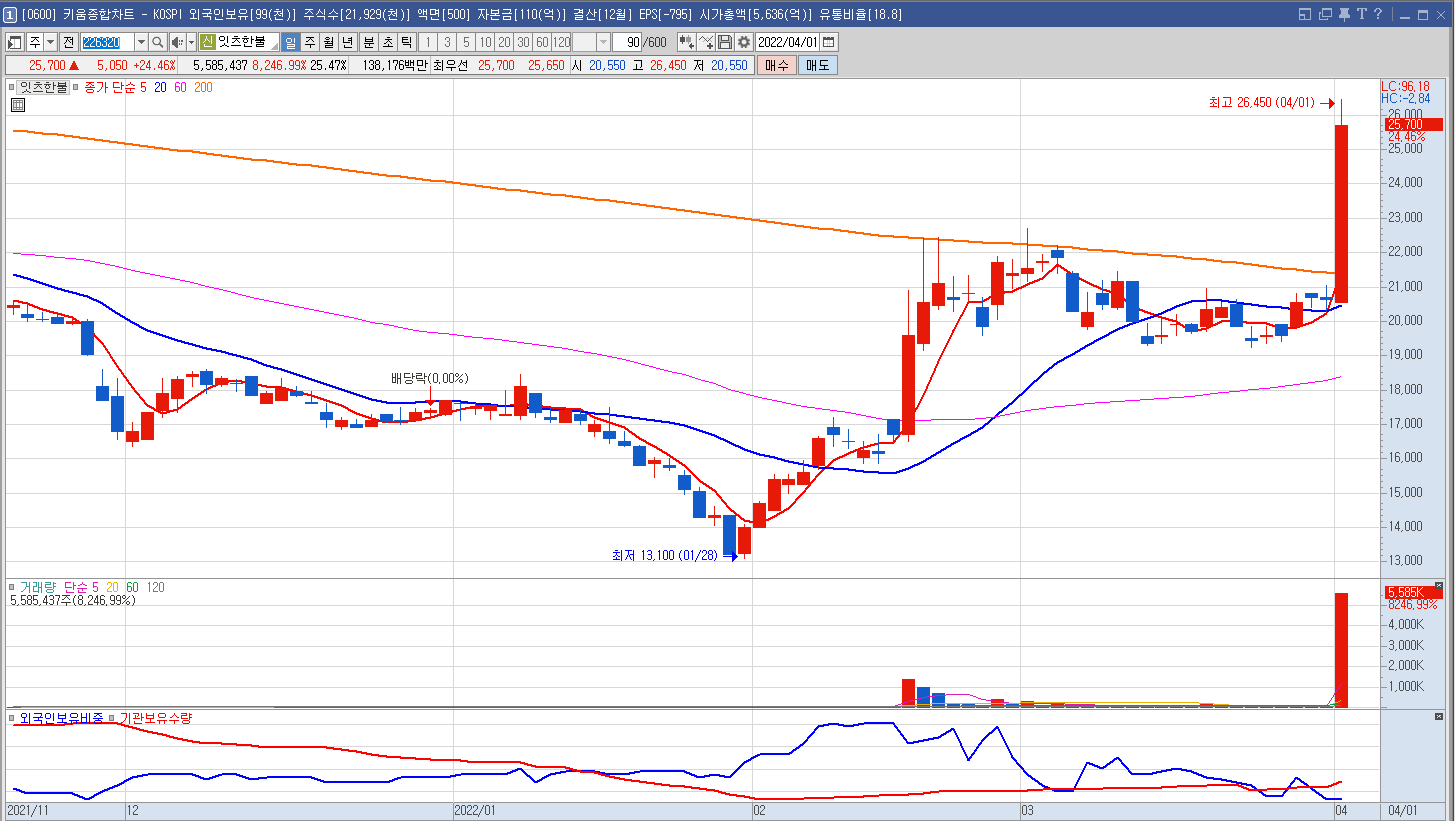
Task: Click the panel layout icon in title bar
Action: pos(1305,14)
